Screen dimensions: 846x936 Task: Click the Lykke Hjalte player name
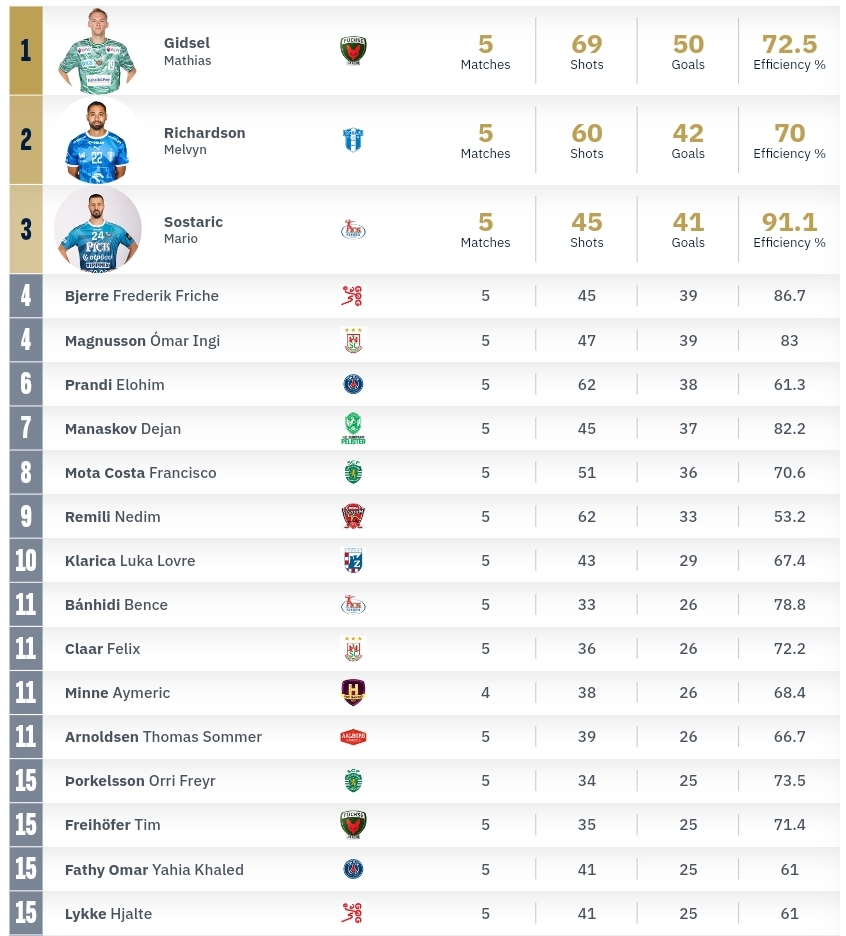(x=108, y=914)
